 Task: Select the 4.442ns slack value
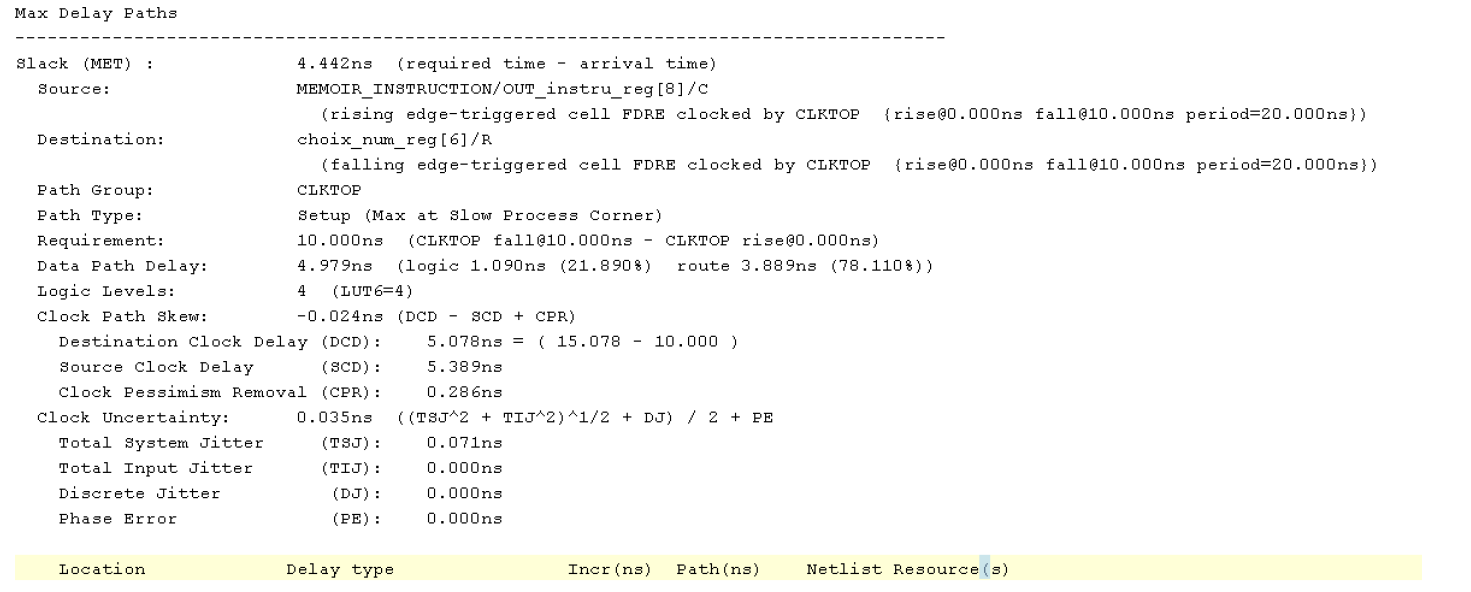coord(322,64)
